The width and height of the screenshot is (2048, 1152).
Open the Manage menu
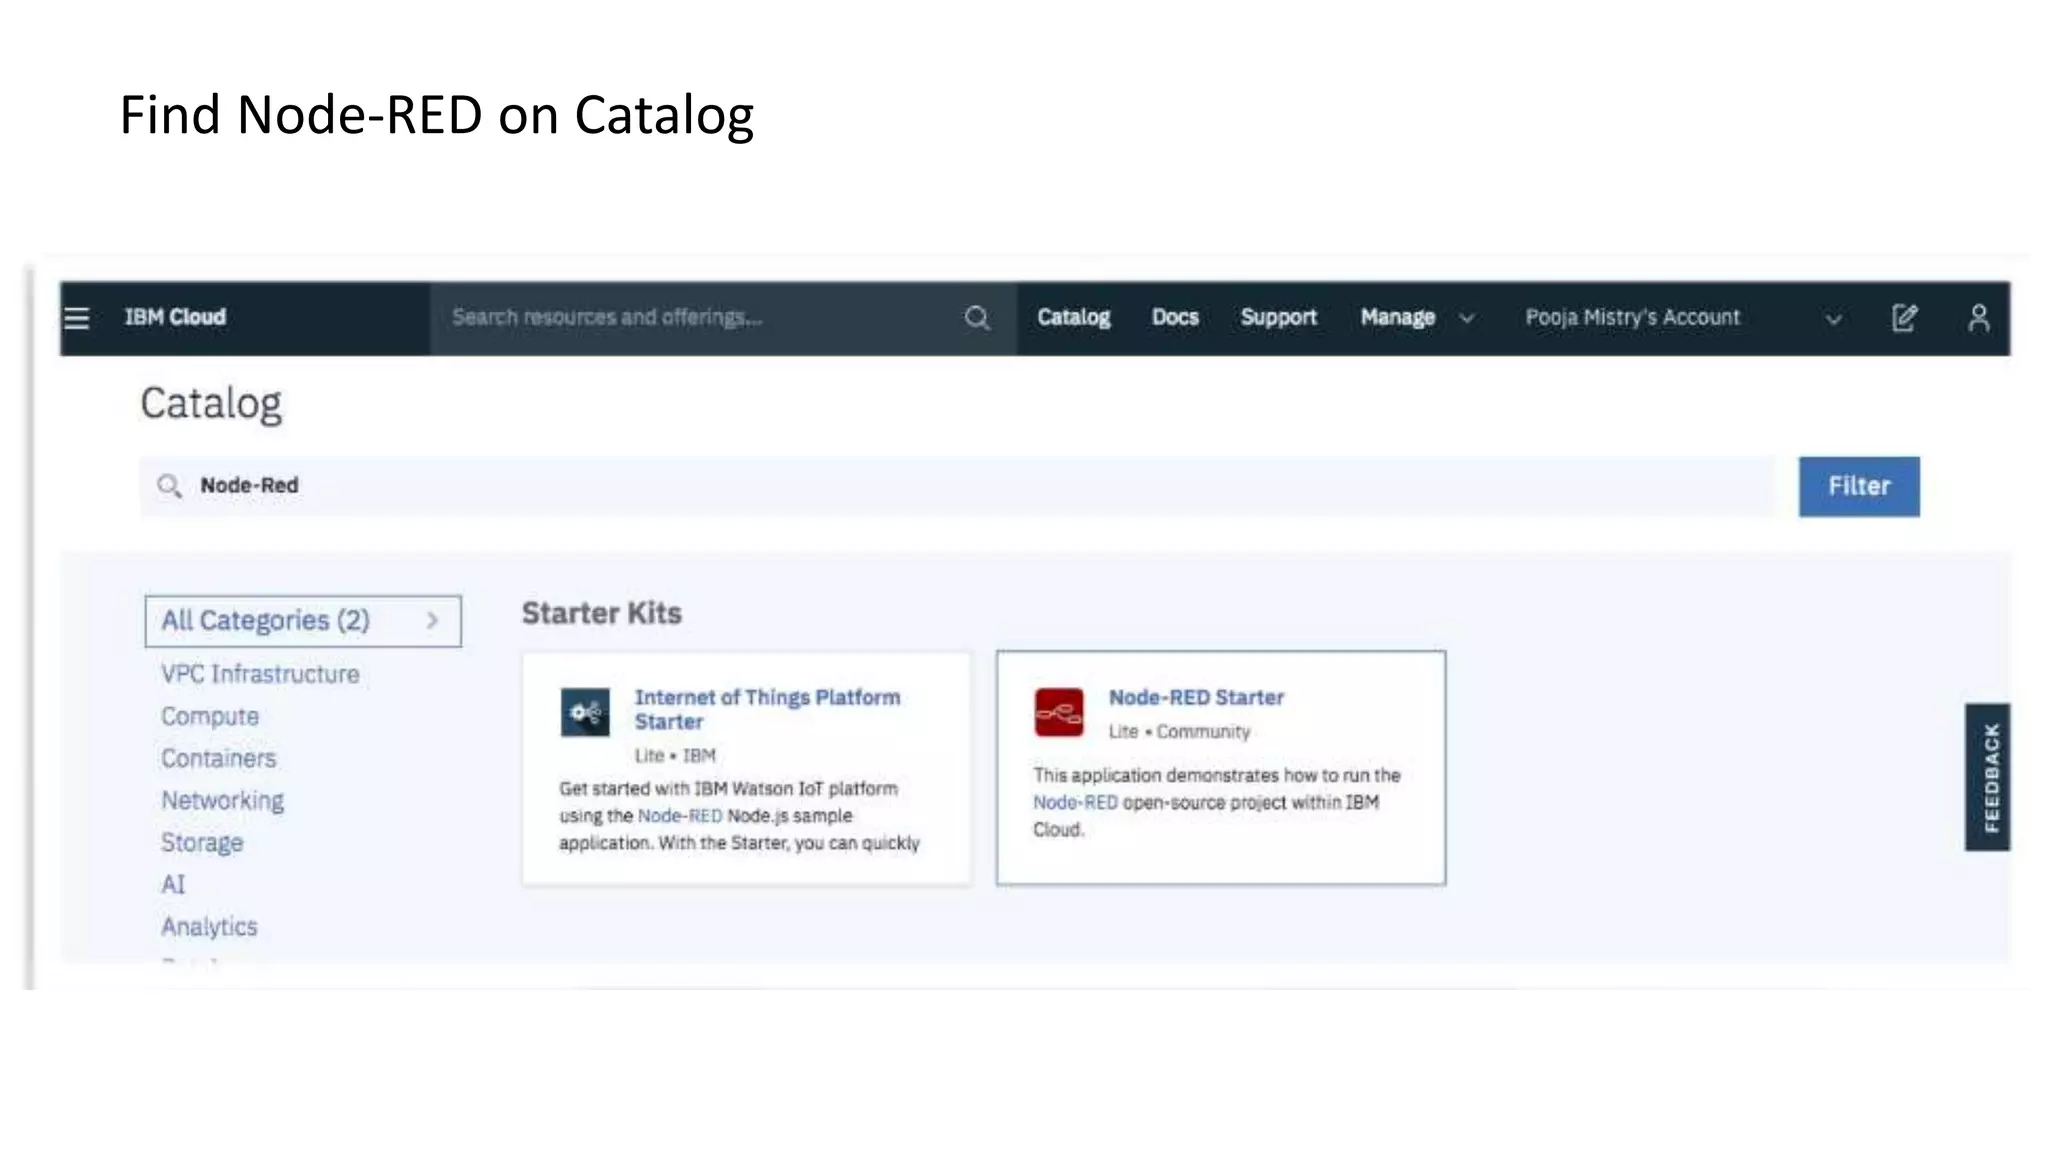[x=1398, y=317]
